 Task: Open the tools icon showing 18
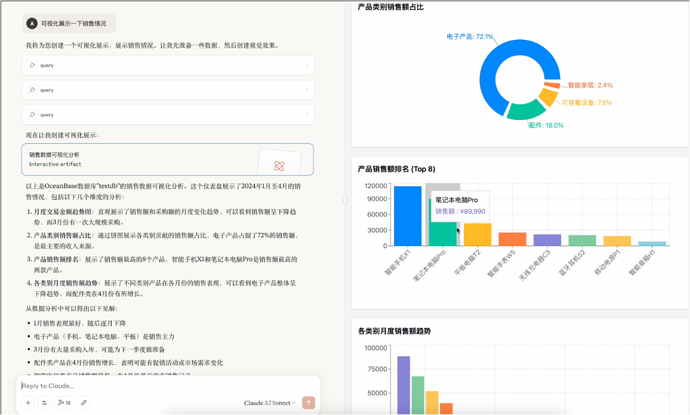pyautogui.click(x=64, y=403)
